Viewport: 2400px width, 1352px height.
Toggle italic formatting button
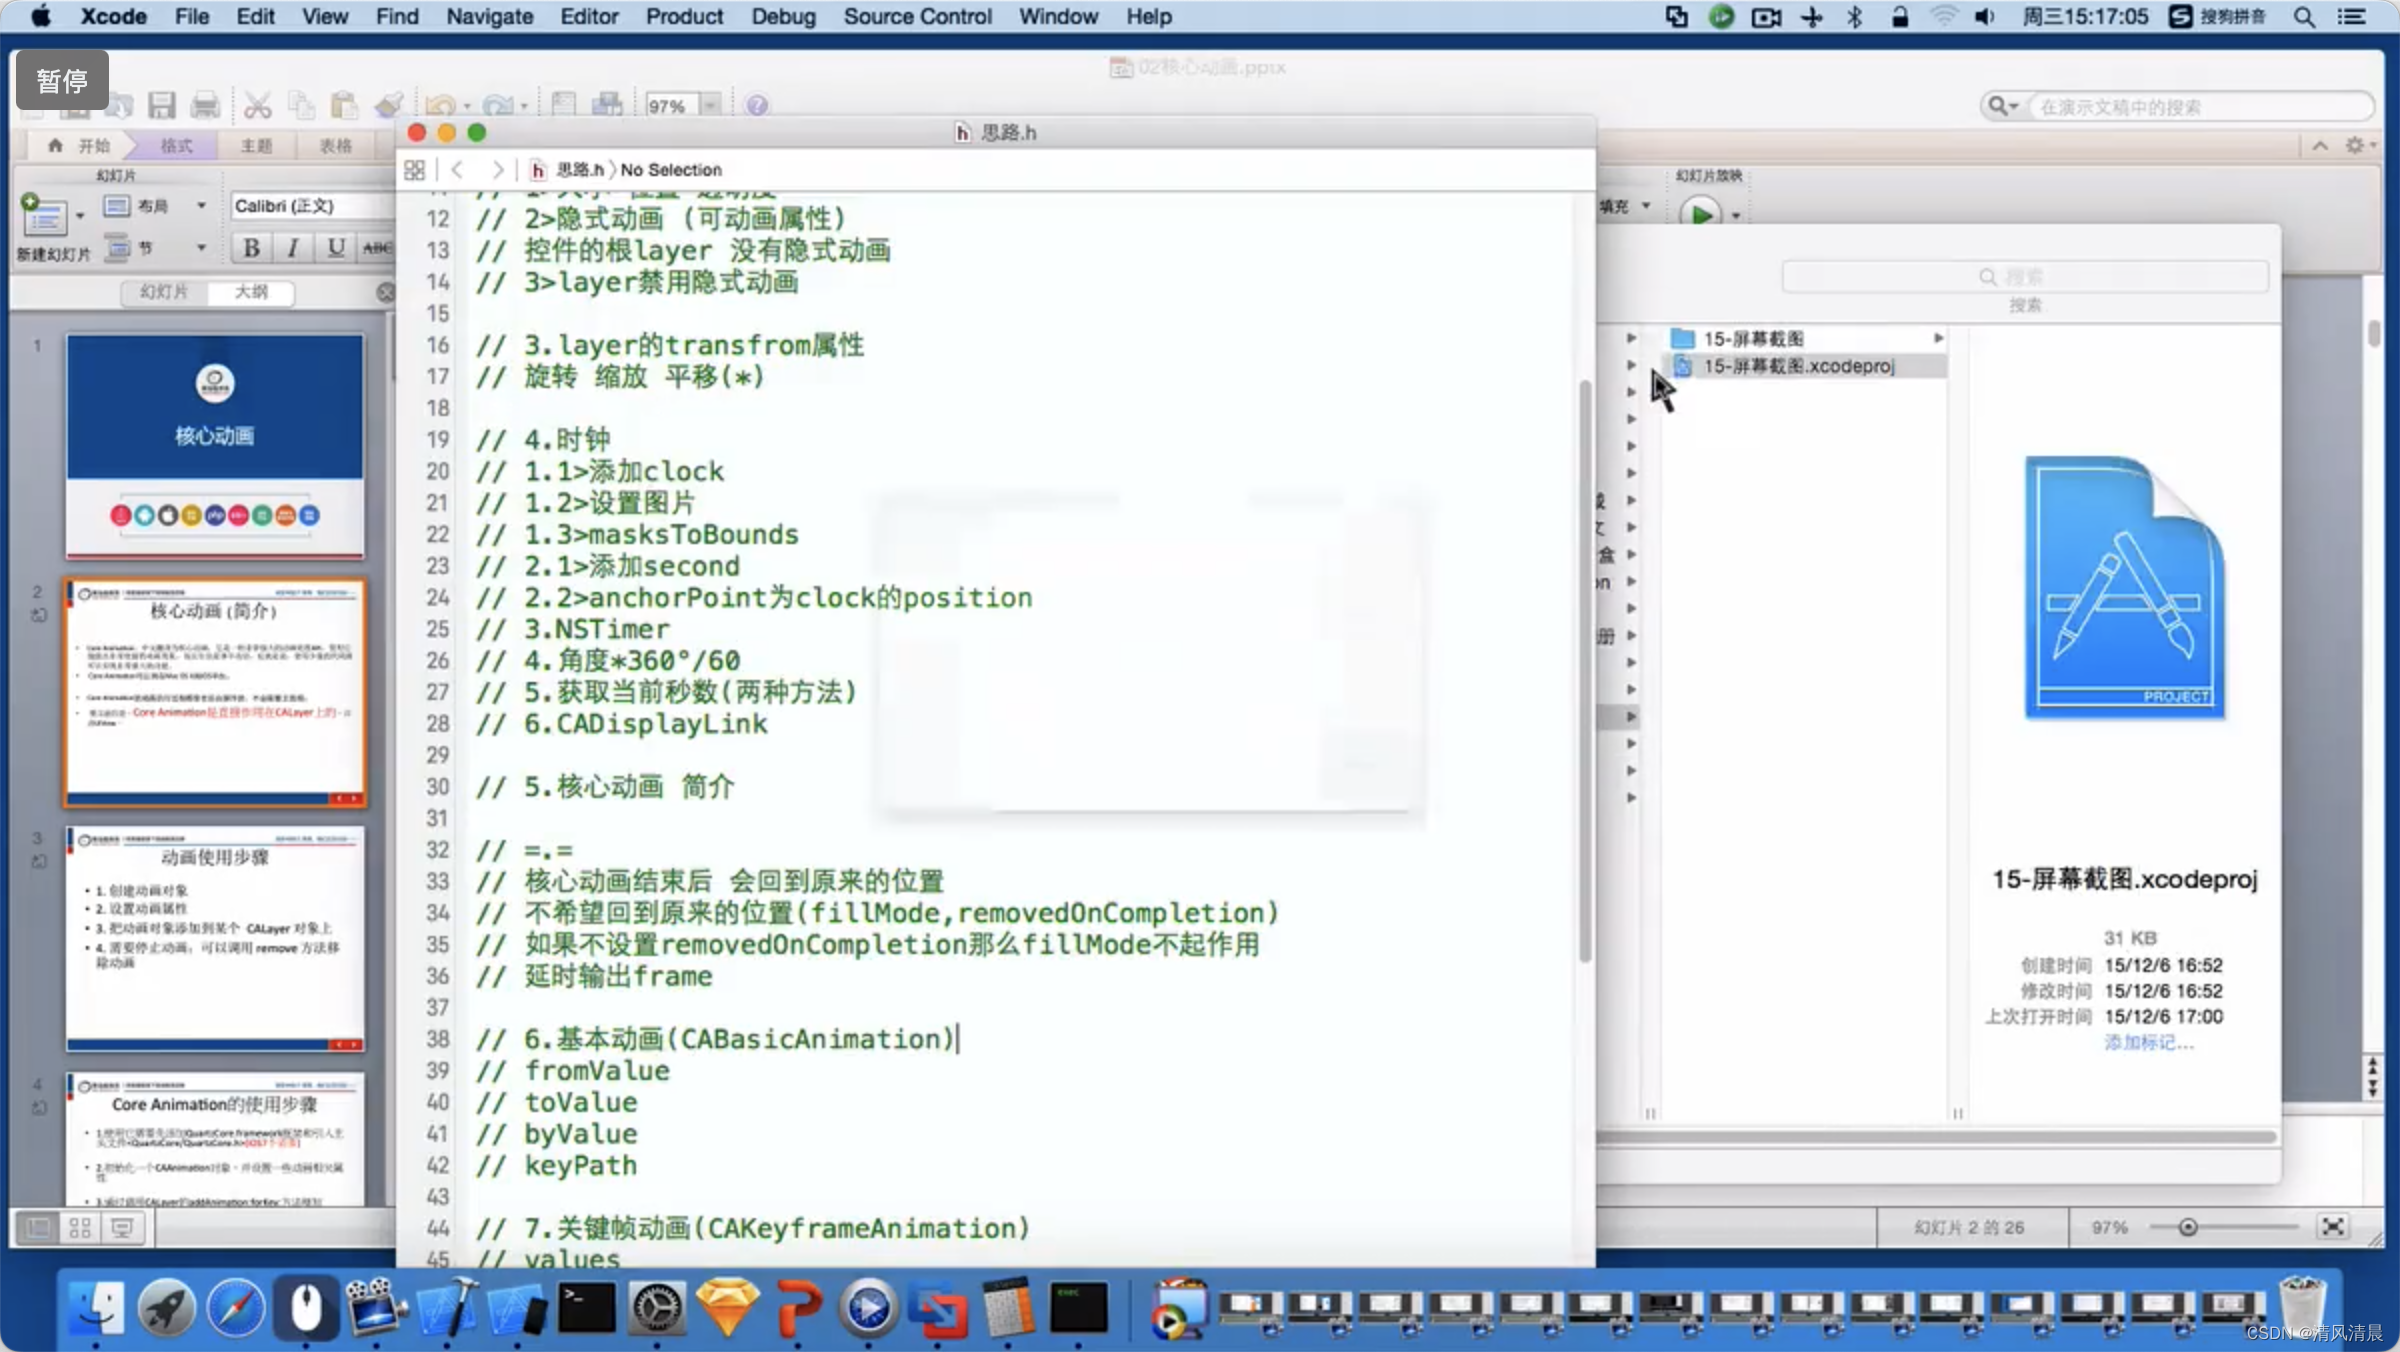[x=293, y=248]
